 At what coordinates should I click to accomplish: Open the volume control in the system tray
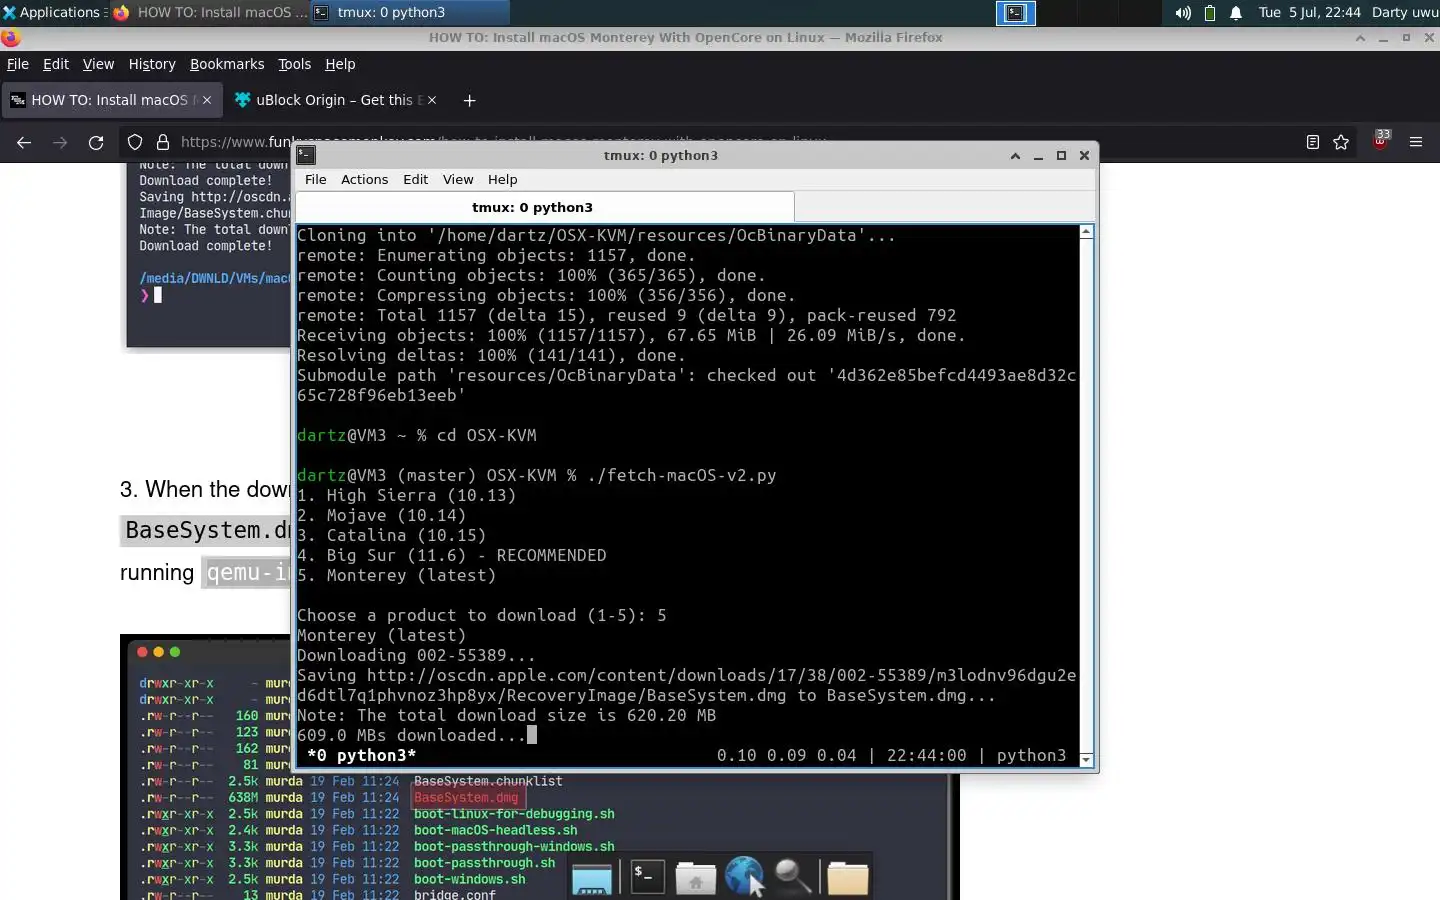tap(1183, 13)
